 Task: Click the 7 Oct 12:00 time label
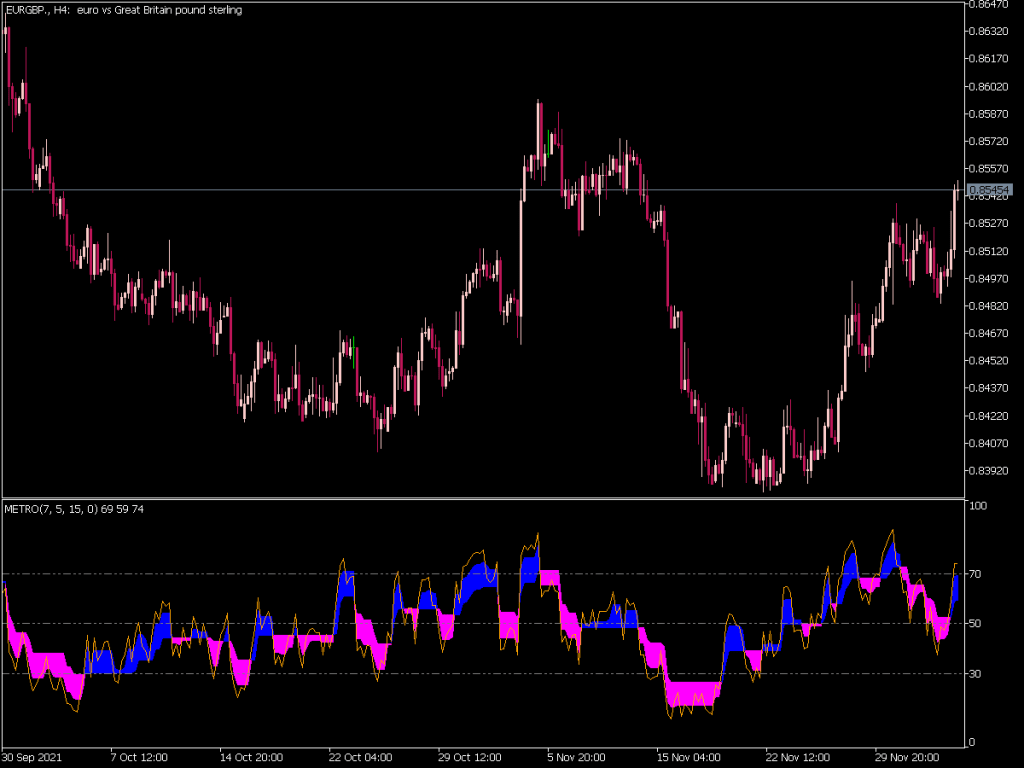140,757
